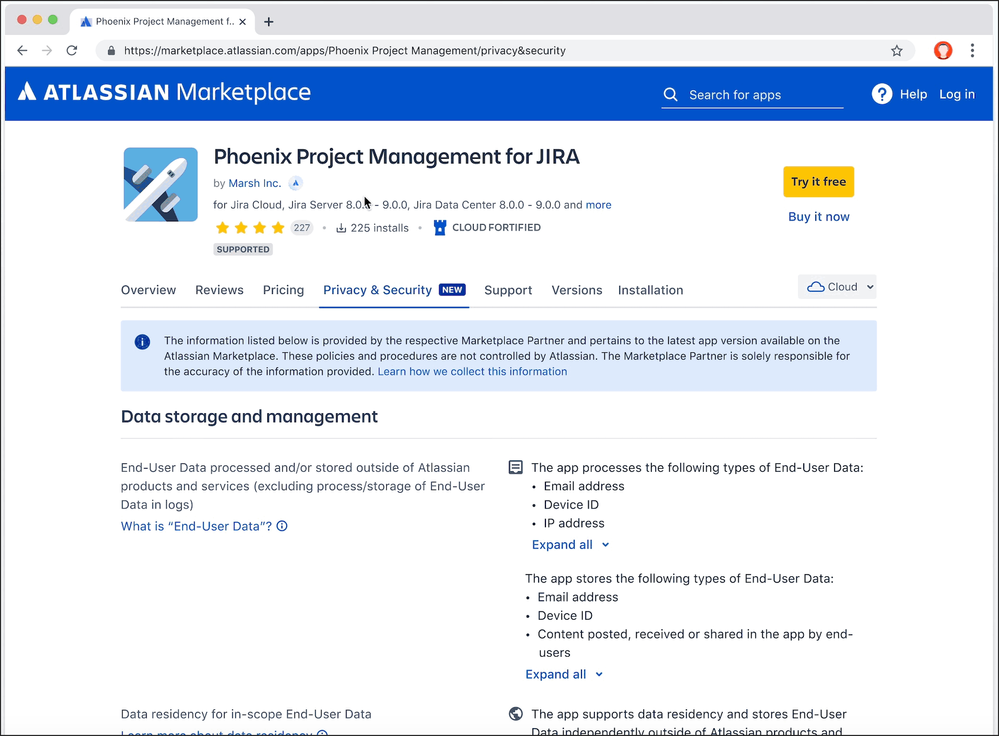Click the padlock site security icon

point(111,50)
